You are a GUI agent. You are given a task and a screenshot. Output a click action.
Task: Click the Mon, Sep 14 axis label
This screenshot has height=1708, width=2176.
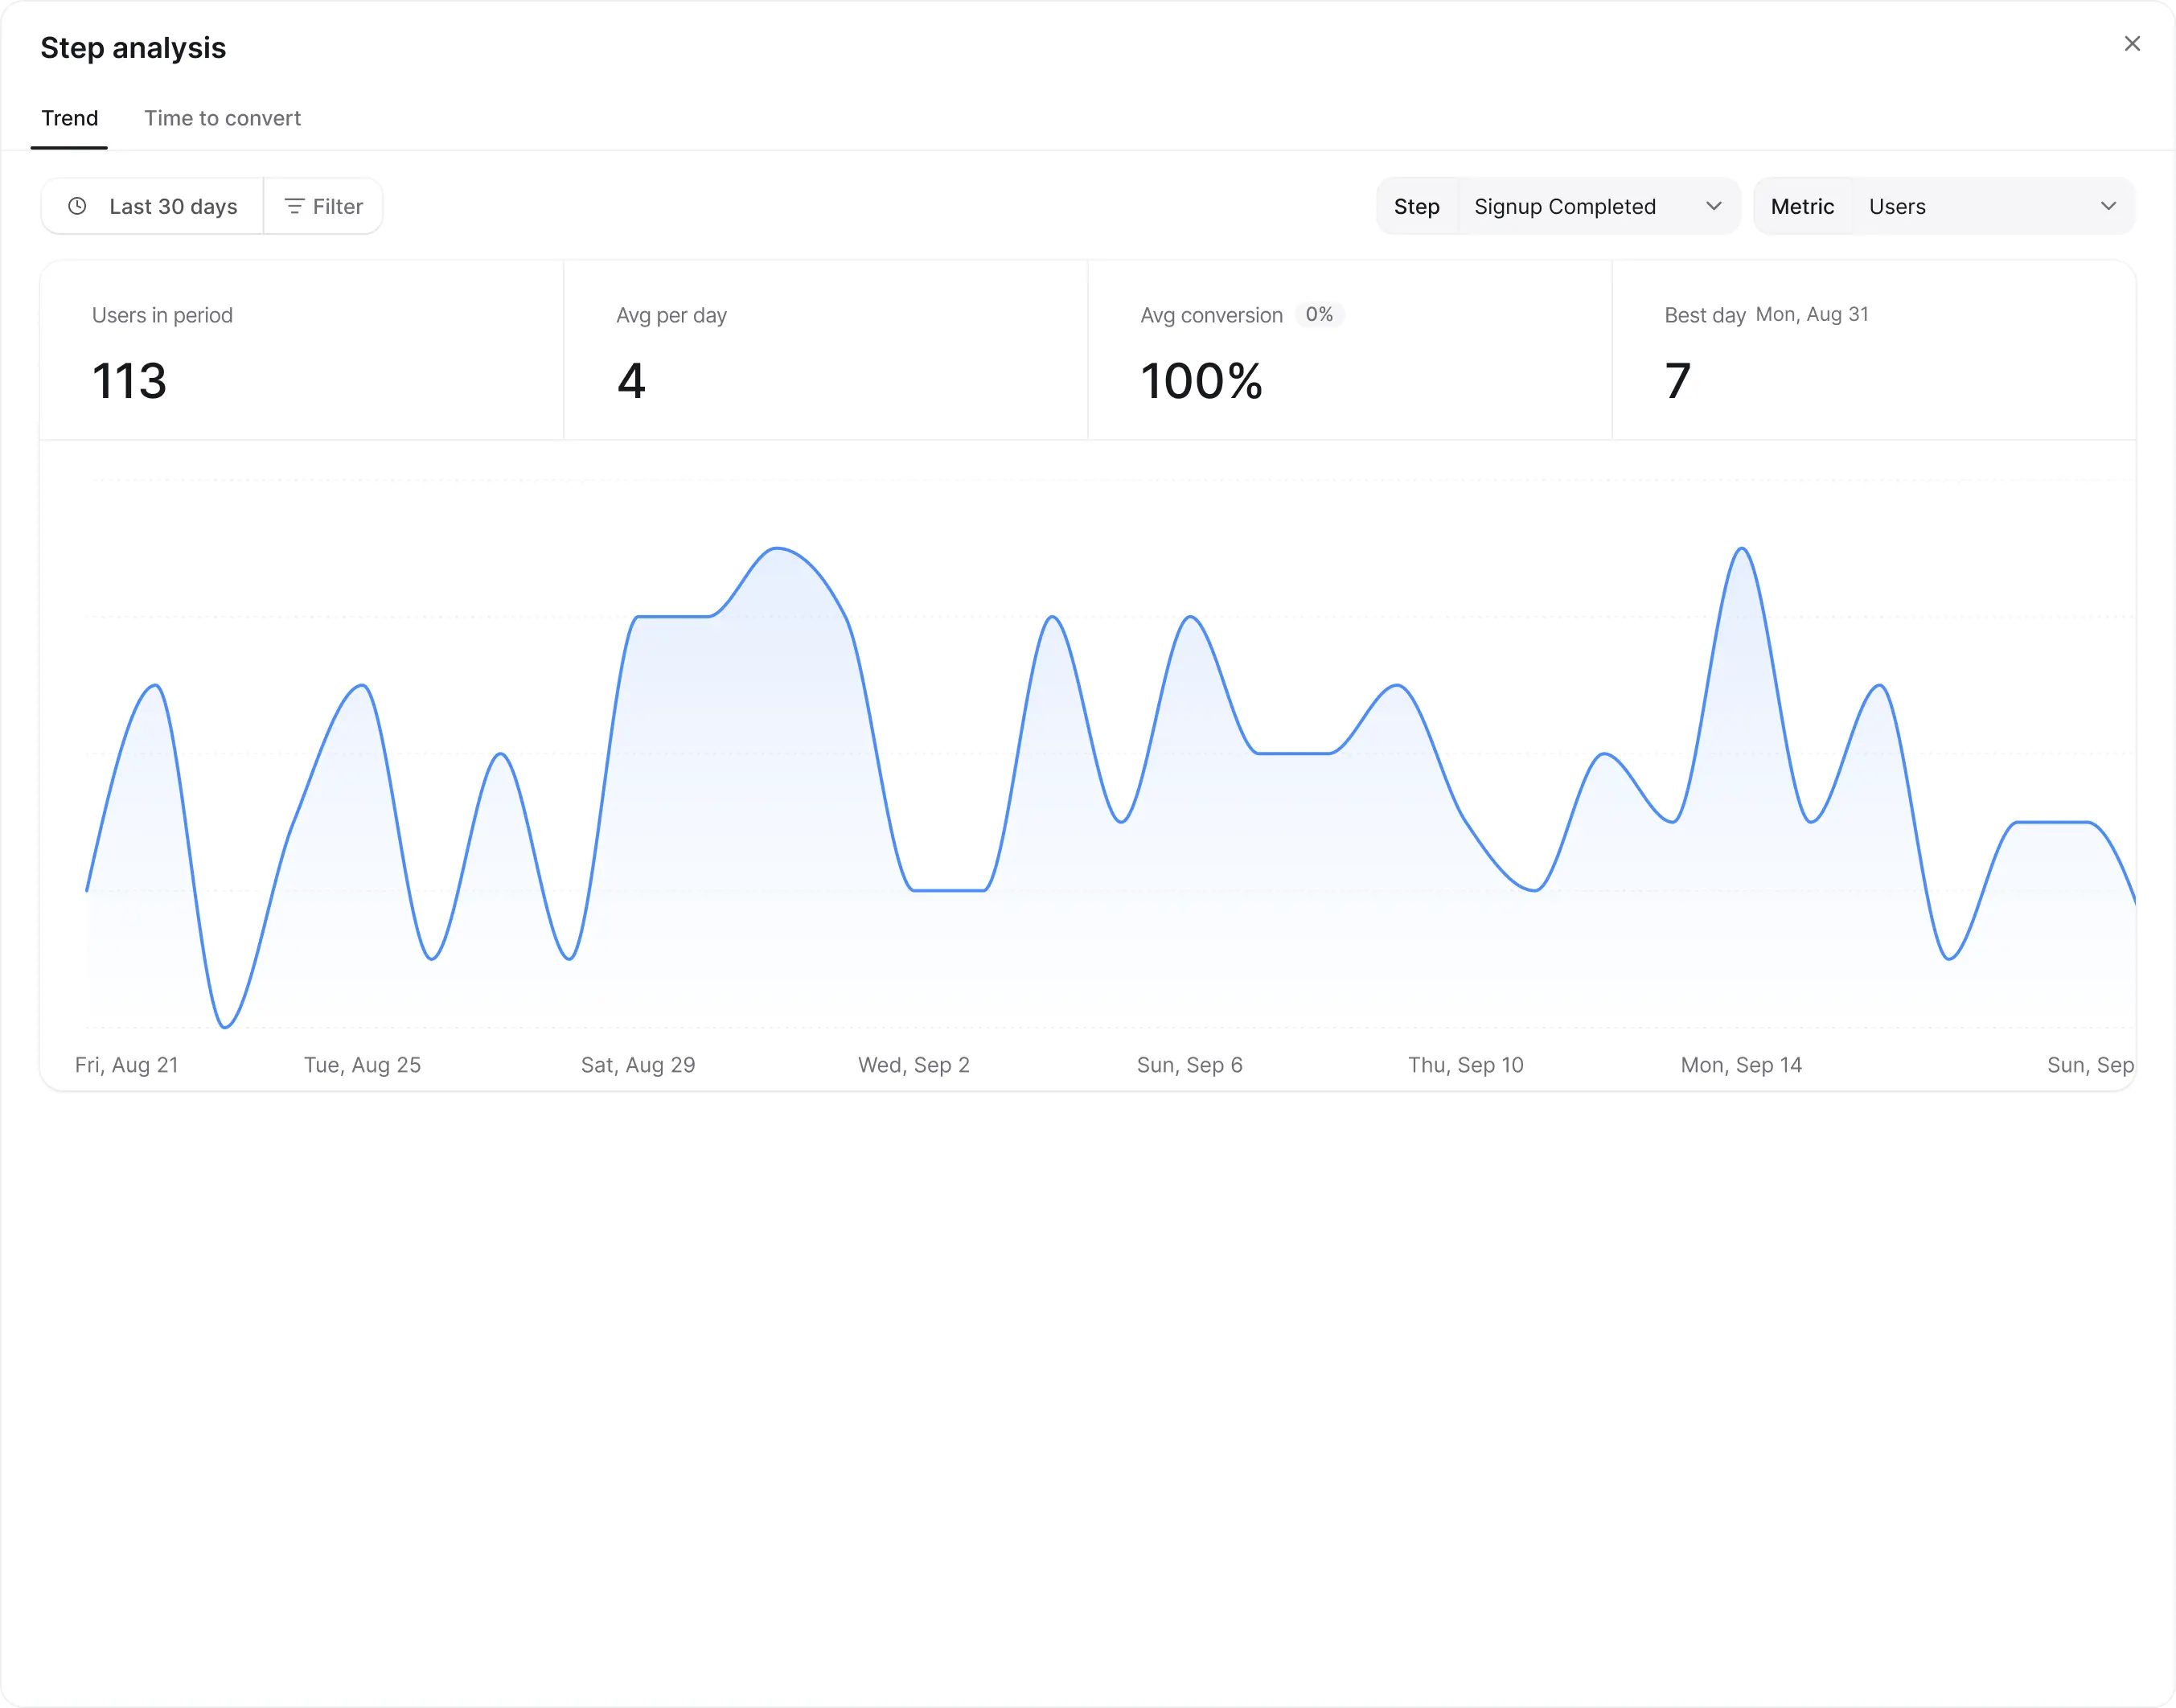click(1741, 1065)
